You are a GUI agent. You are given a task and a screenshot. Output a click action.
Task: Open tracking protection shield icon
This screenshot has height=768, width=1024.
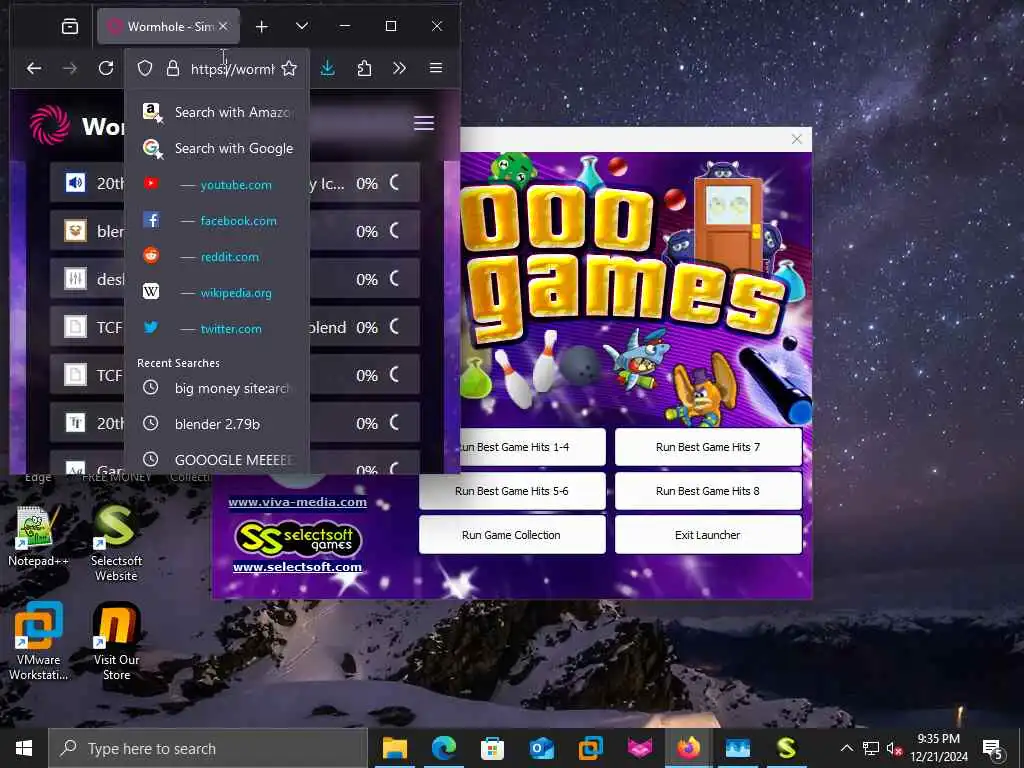[145, 68]
